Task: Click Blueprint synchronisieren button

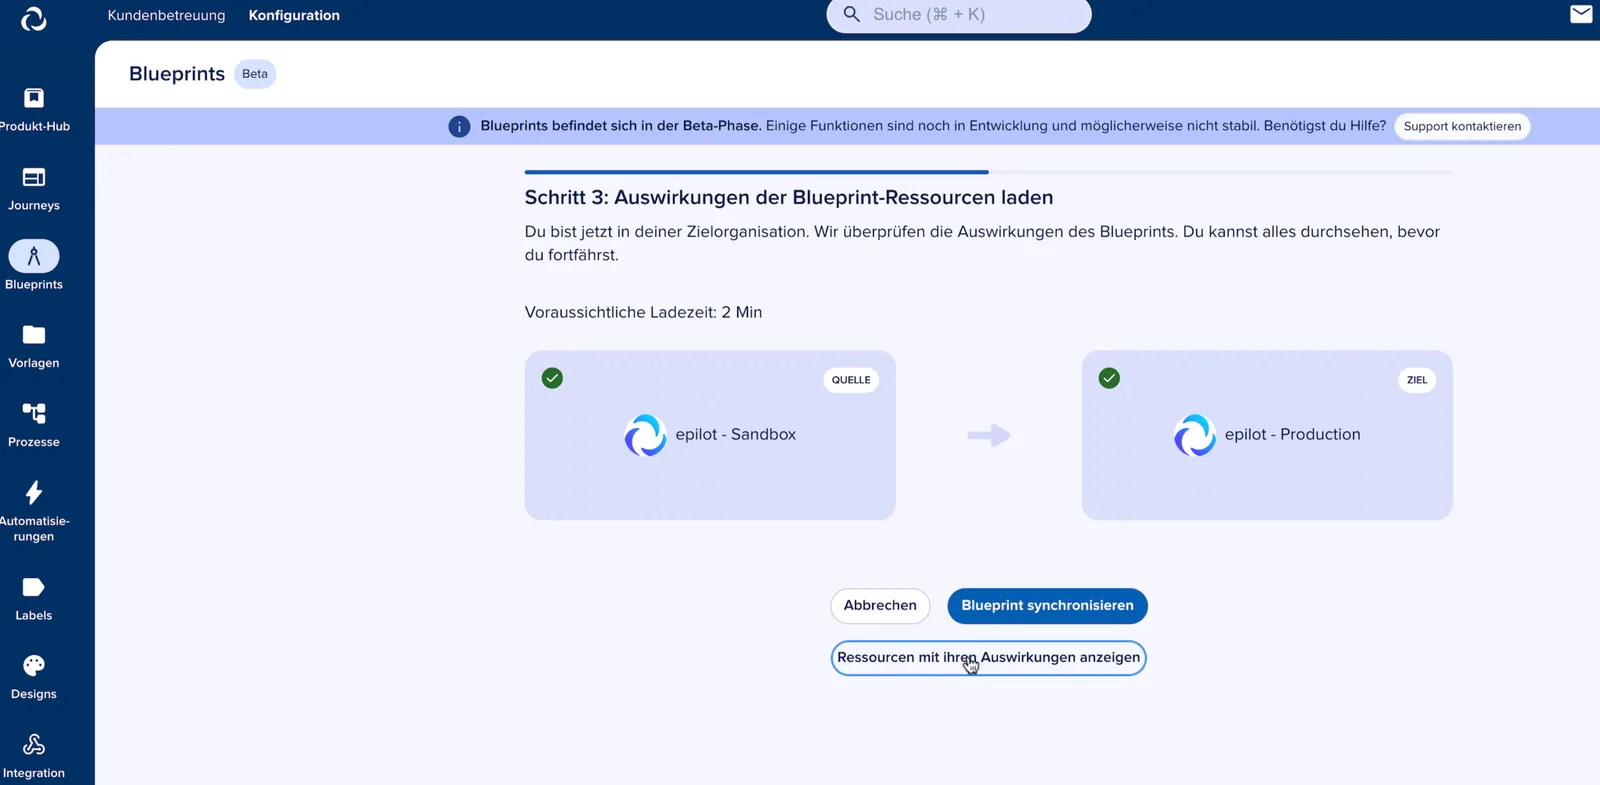Action: pos(1047,606)
